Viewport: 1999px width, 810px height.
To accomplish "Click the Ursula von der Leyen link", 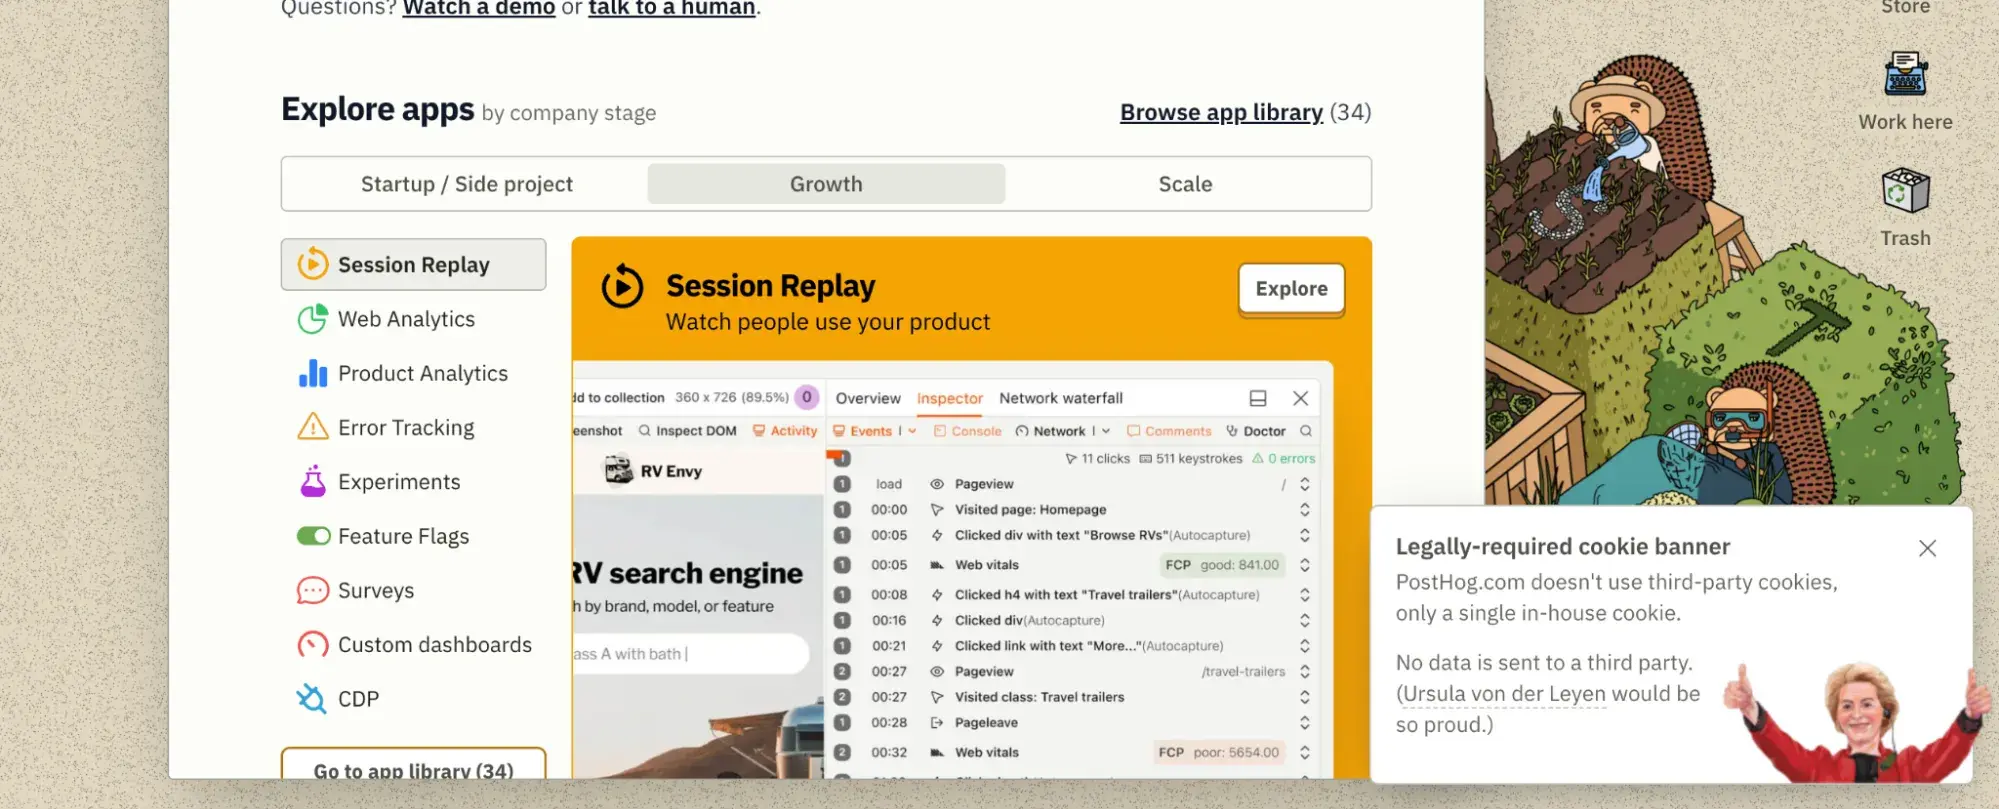I will click(x=1504, y=694).
